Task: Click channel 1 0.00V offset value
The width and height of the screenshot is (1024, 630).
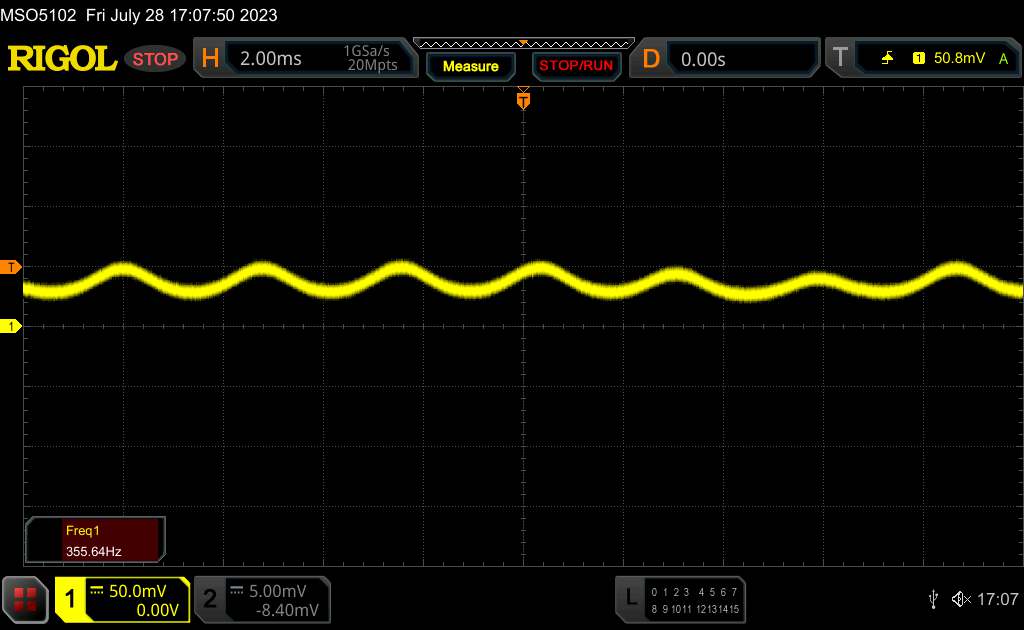Action: tap(157, 610)
